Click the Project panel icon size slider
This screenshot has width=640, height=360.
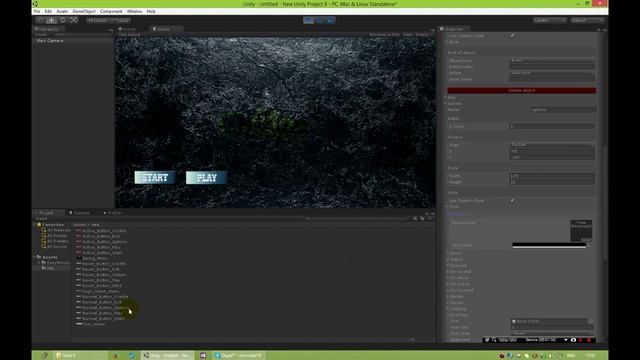(x=413, y=340)
